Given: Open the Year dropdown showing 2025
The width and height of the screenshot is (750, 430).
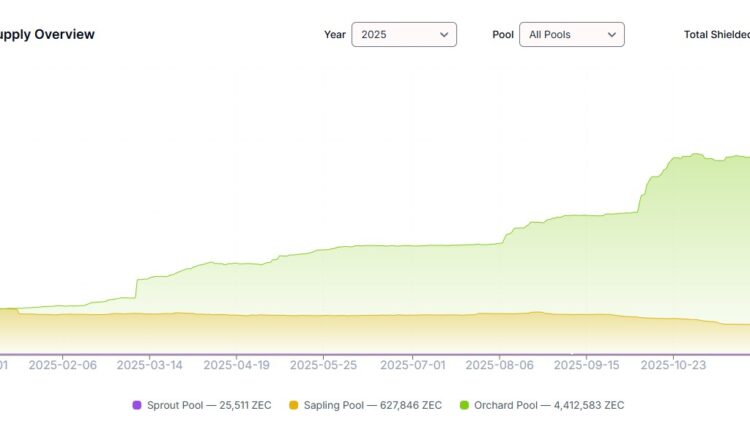Looking at the screenshot, I should [403, 34].
